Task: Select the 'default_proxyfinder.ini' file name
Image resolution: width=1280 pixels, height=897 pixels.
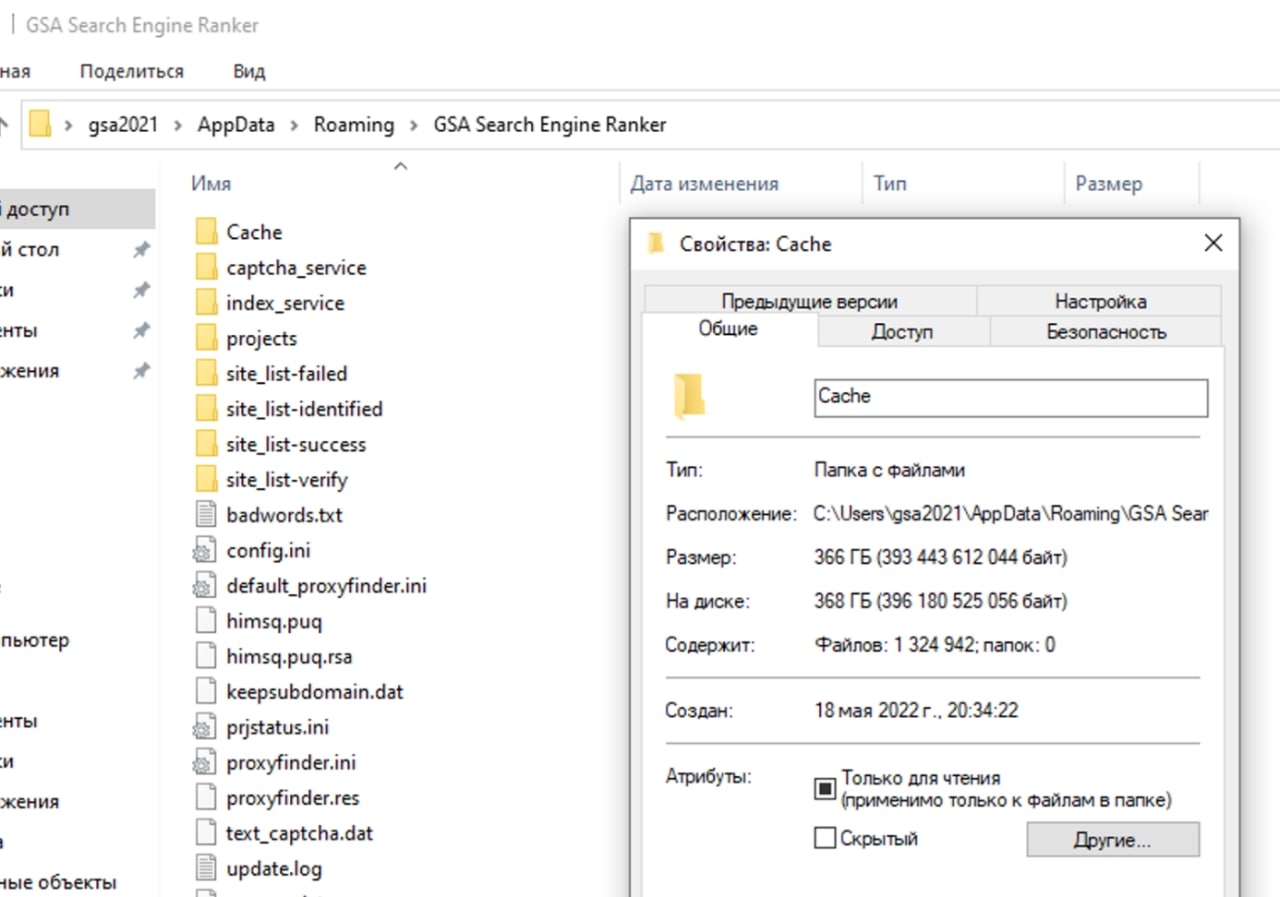Action: pyautogui.click(x=327, y=586)
